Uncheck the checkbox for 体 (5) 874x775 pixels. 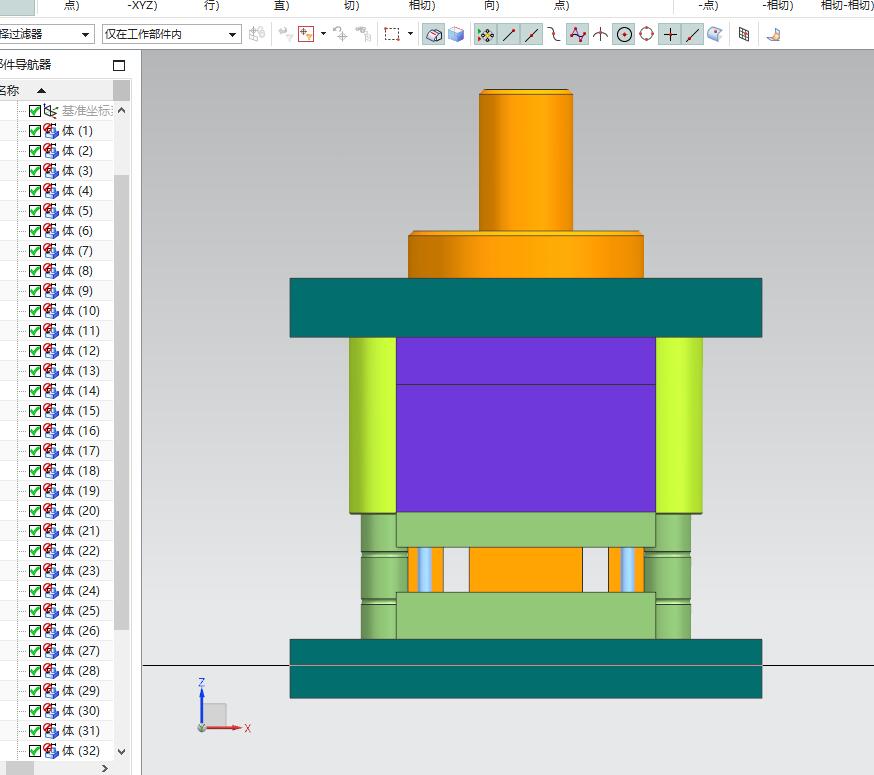tap(35, 211)
